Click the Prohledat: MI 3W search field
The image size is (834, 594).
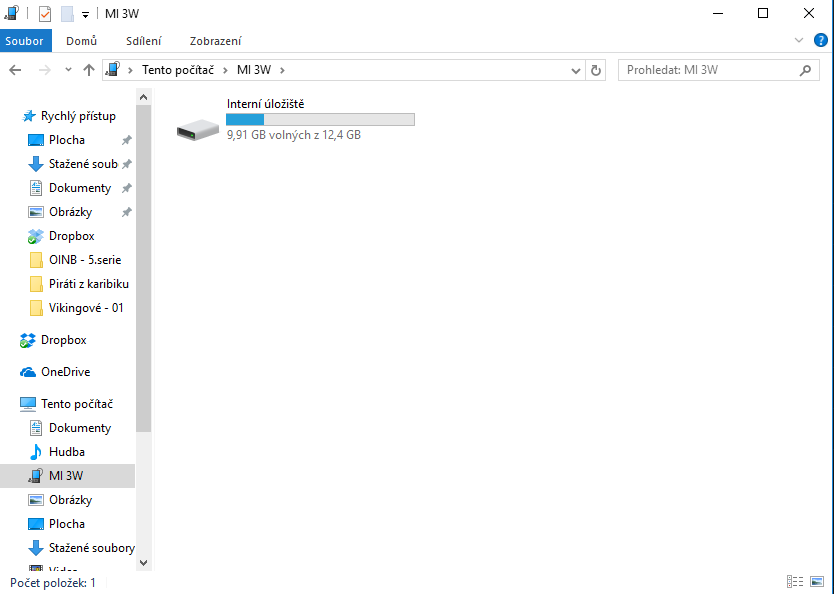(710, 70)
